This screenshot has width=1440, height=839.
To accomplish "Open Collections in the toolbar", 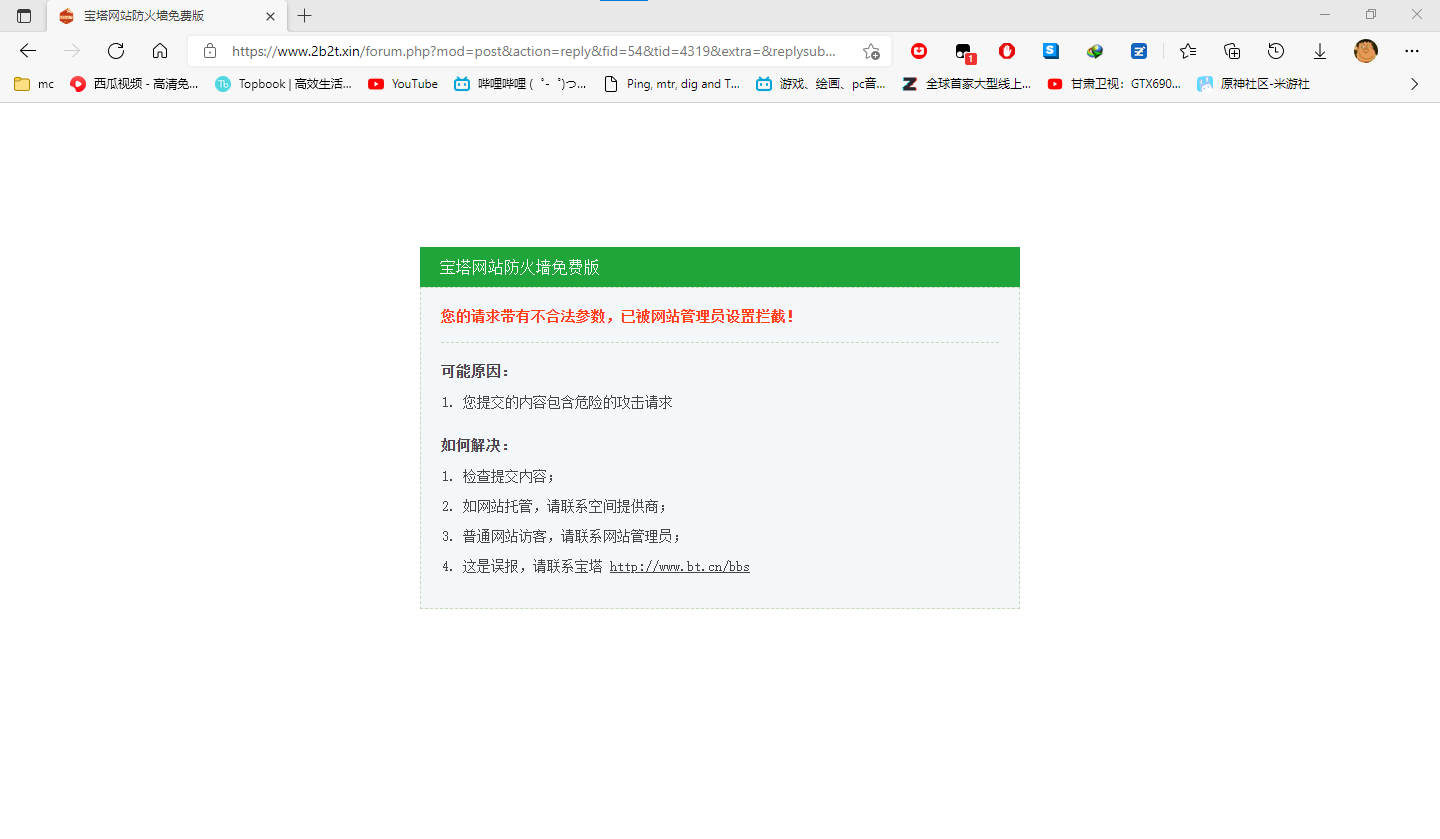I will click(1231, 51).
